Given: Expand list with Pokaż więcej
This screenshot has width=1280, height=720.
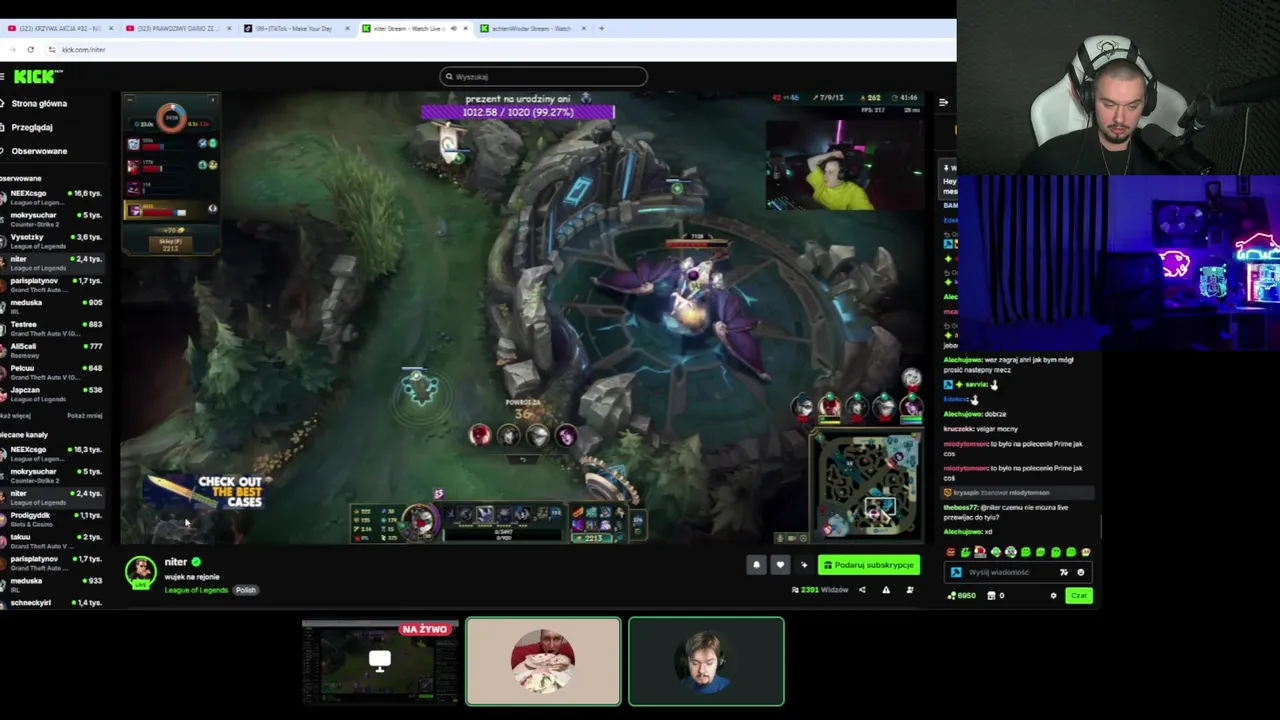Looking at the screenshot, I should [x=15, y=415].
